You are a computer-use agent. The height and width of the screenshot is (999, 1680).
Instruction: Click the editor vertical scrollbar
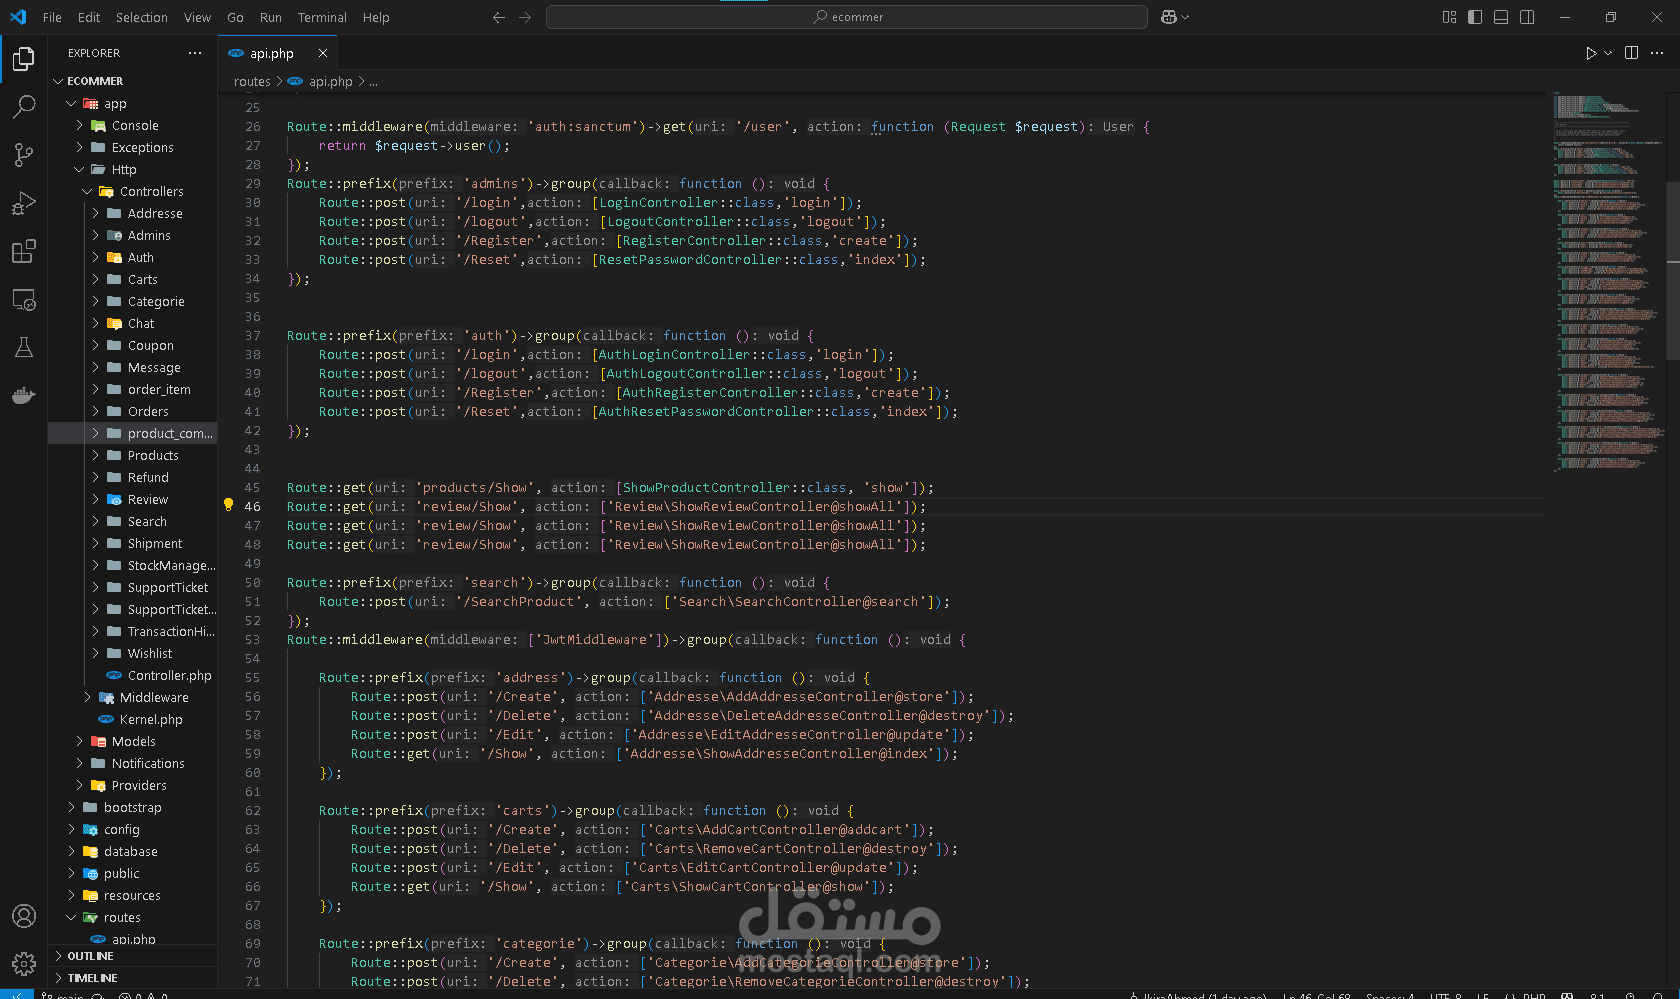point(1673,270)
